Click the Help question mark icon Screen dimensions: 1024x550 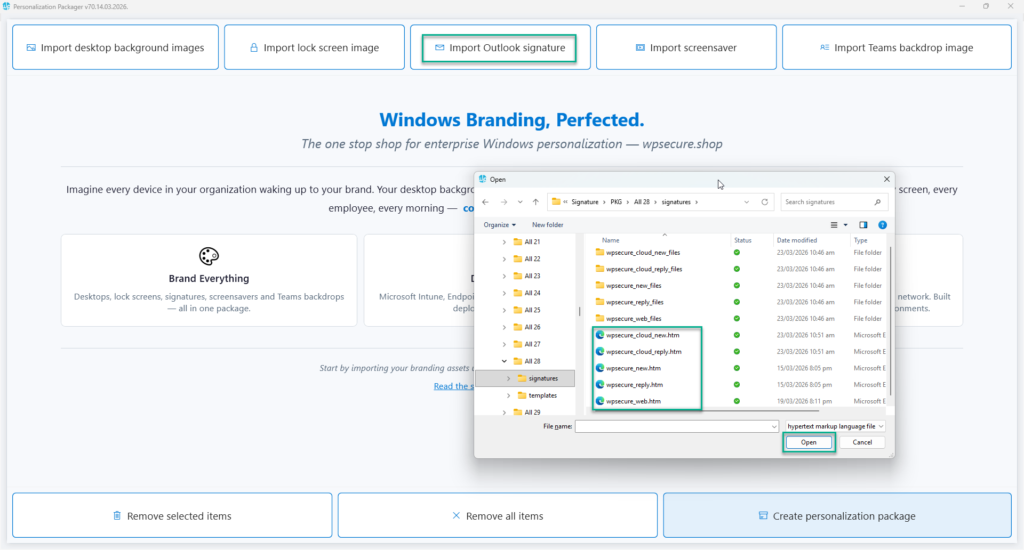pos(882,225)
